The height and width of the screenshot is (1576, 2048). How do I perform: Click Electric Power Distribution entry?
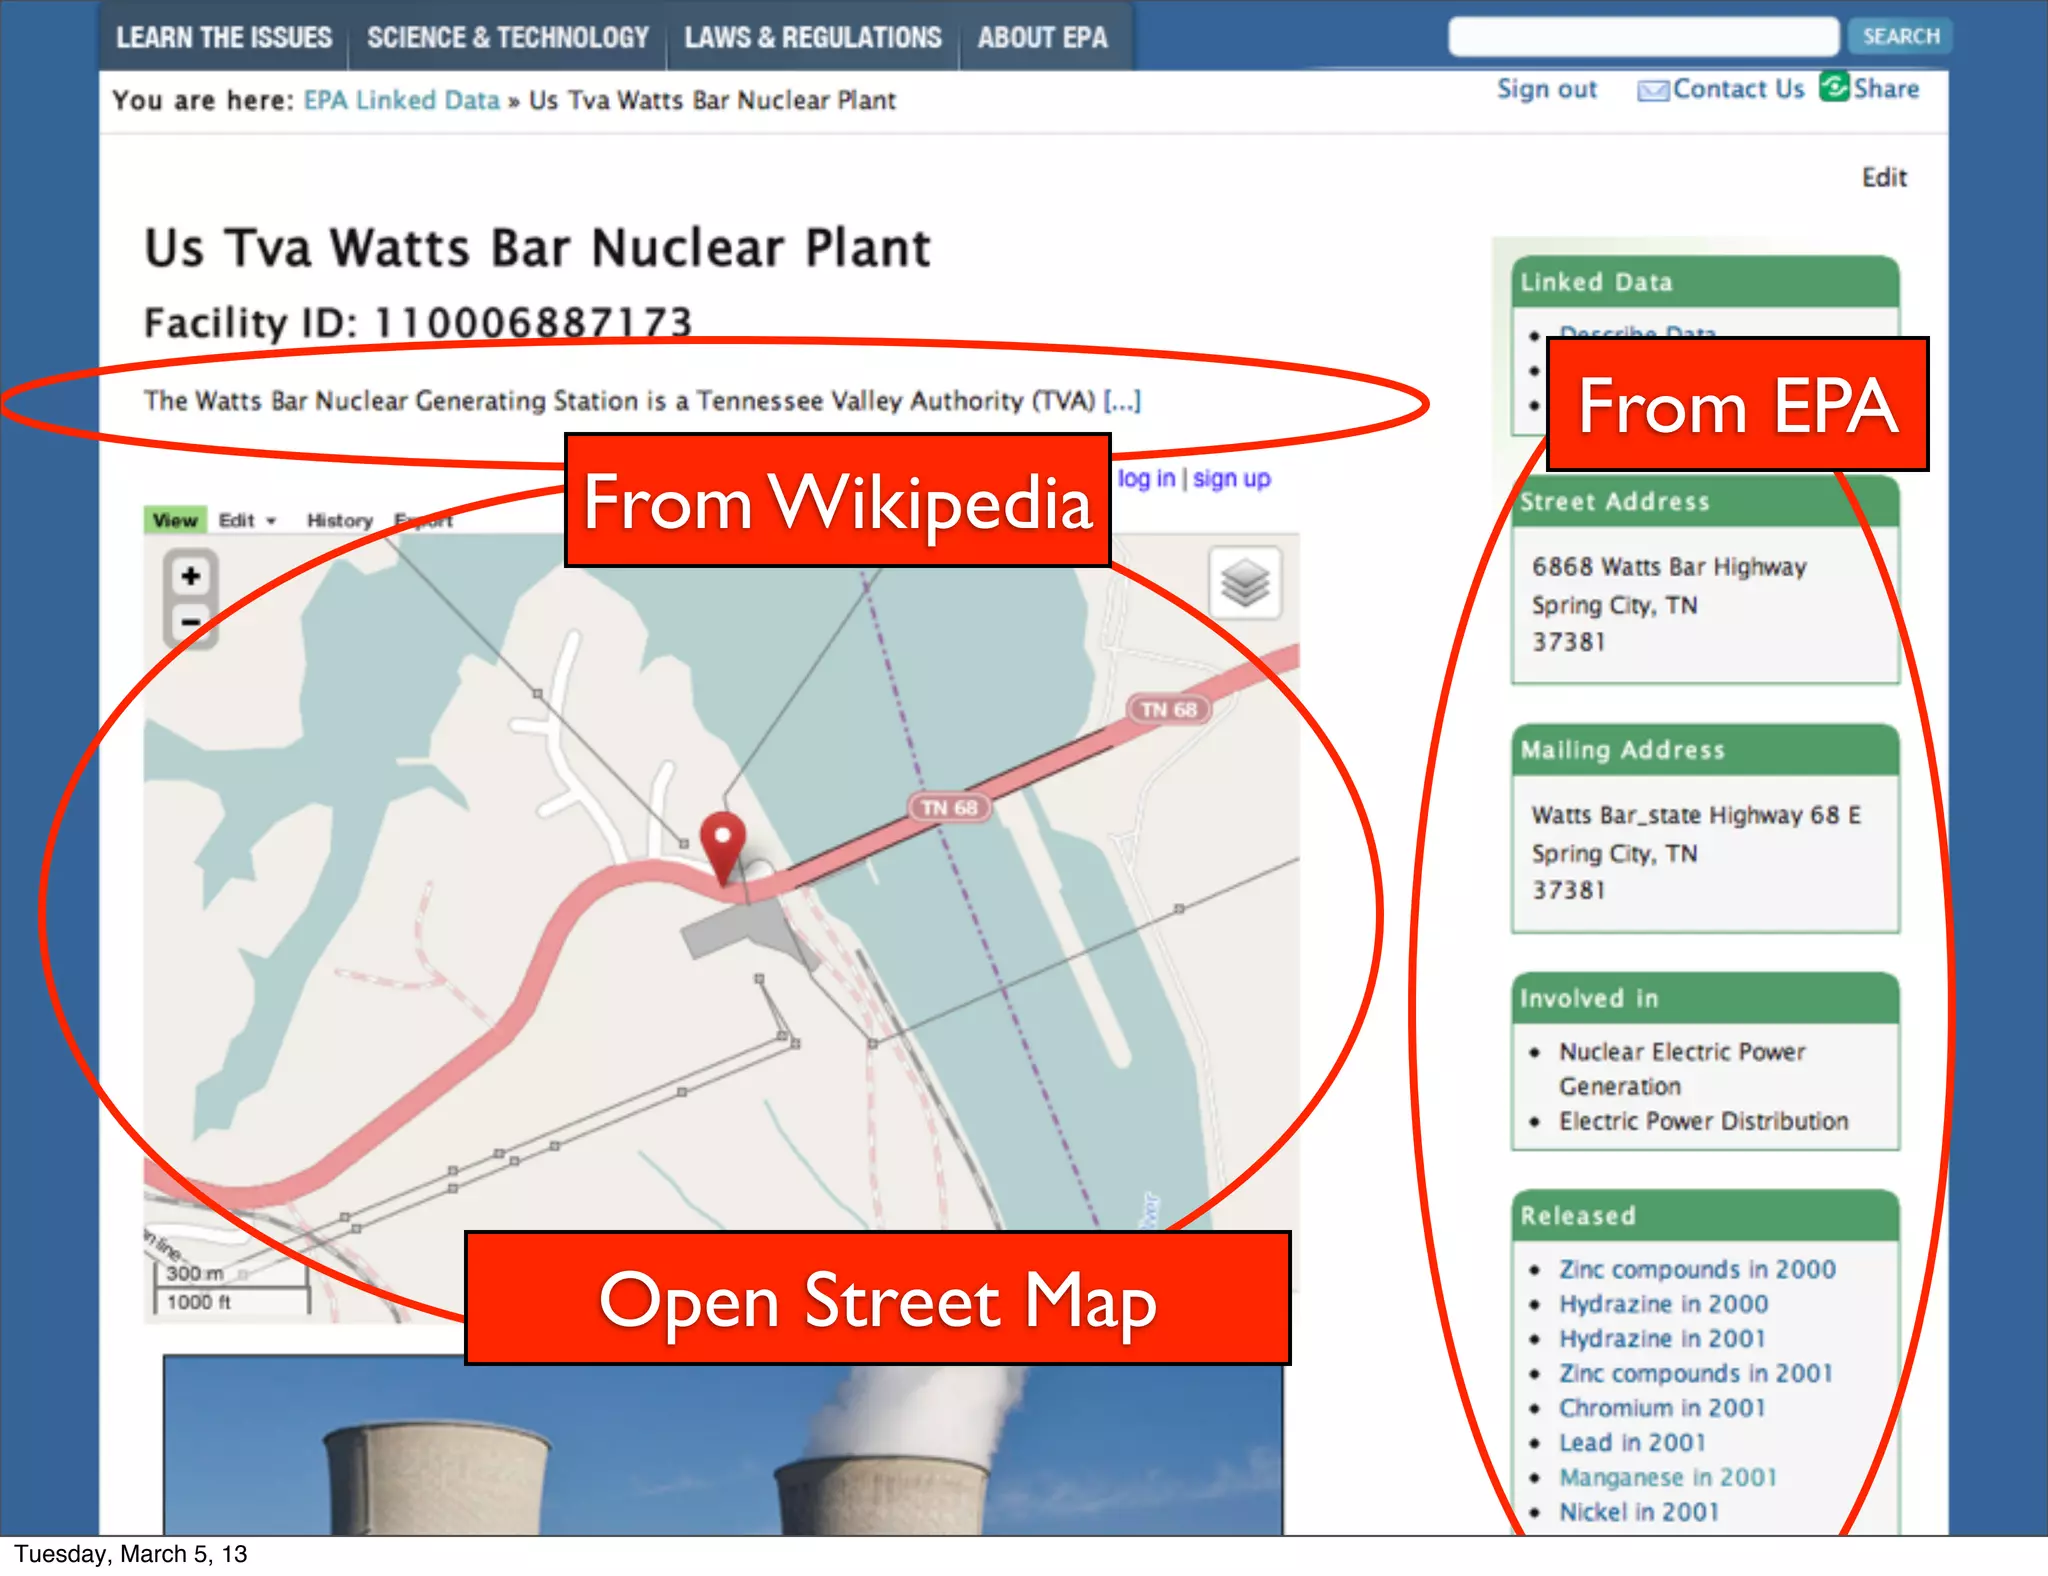tap(1704, 1121)
